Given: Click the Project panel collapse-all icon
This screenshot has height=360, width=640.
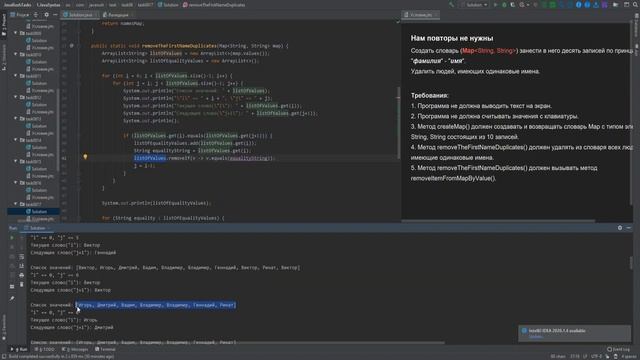Looking at the screenshot, I should point(36,15).
